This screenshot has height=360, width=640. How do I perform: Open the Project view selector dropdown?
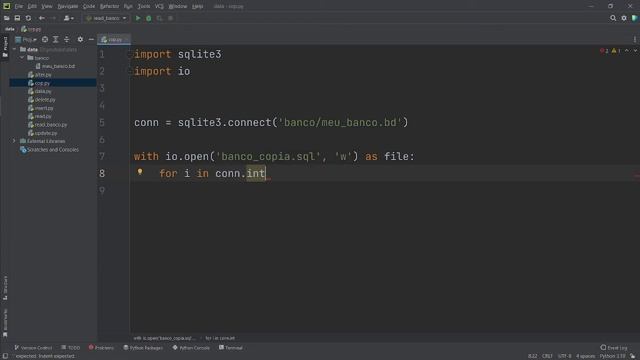(x=26, y=40)
